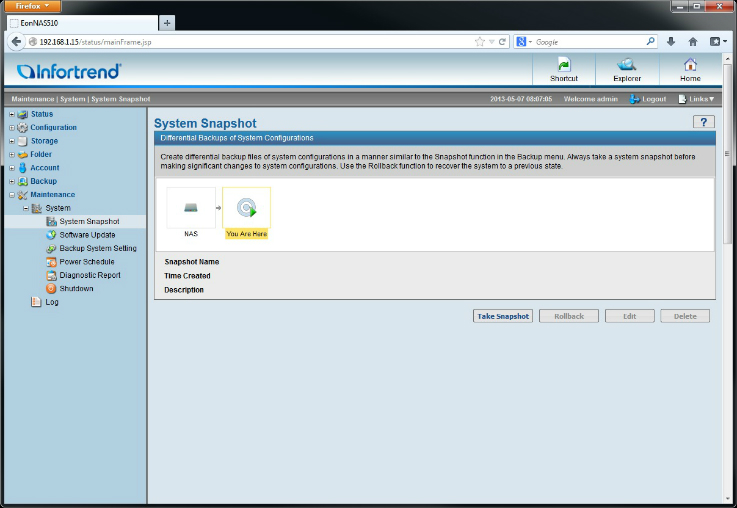The image size is (737, 508).
Task: Click the Firefox home toolbar icon
Action: [693, 42]
